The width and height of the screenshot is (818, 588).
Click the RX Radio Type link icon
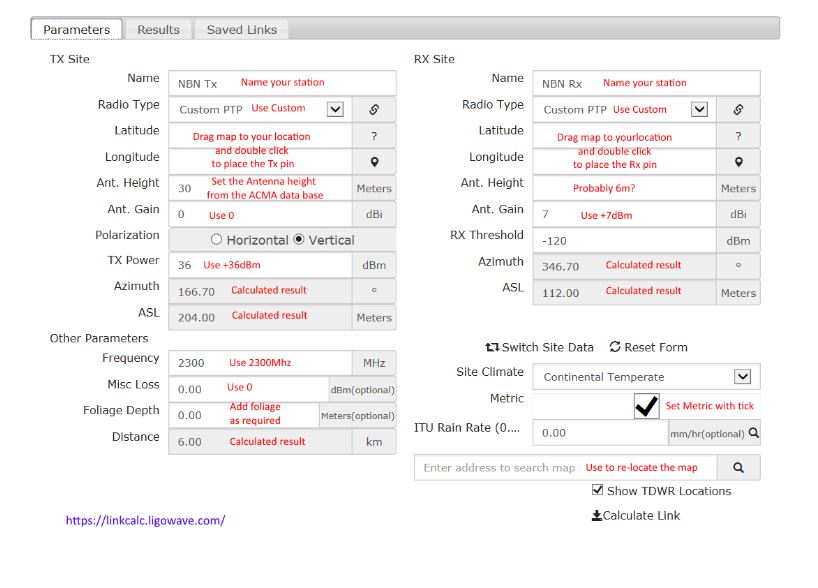[x=738, y=109]
